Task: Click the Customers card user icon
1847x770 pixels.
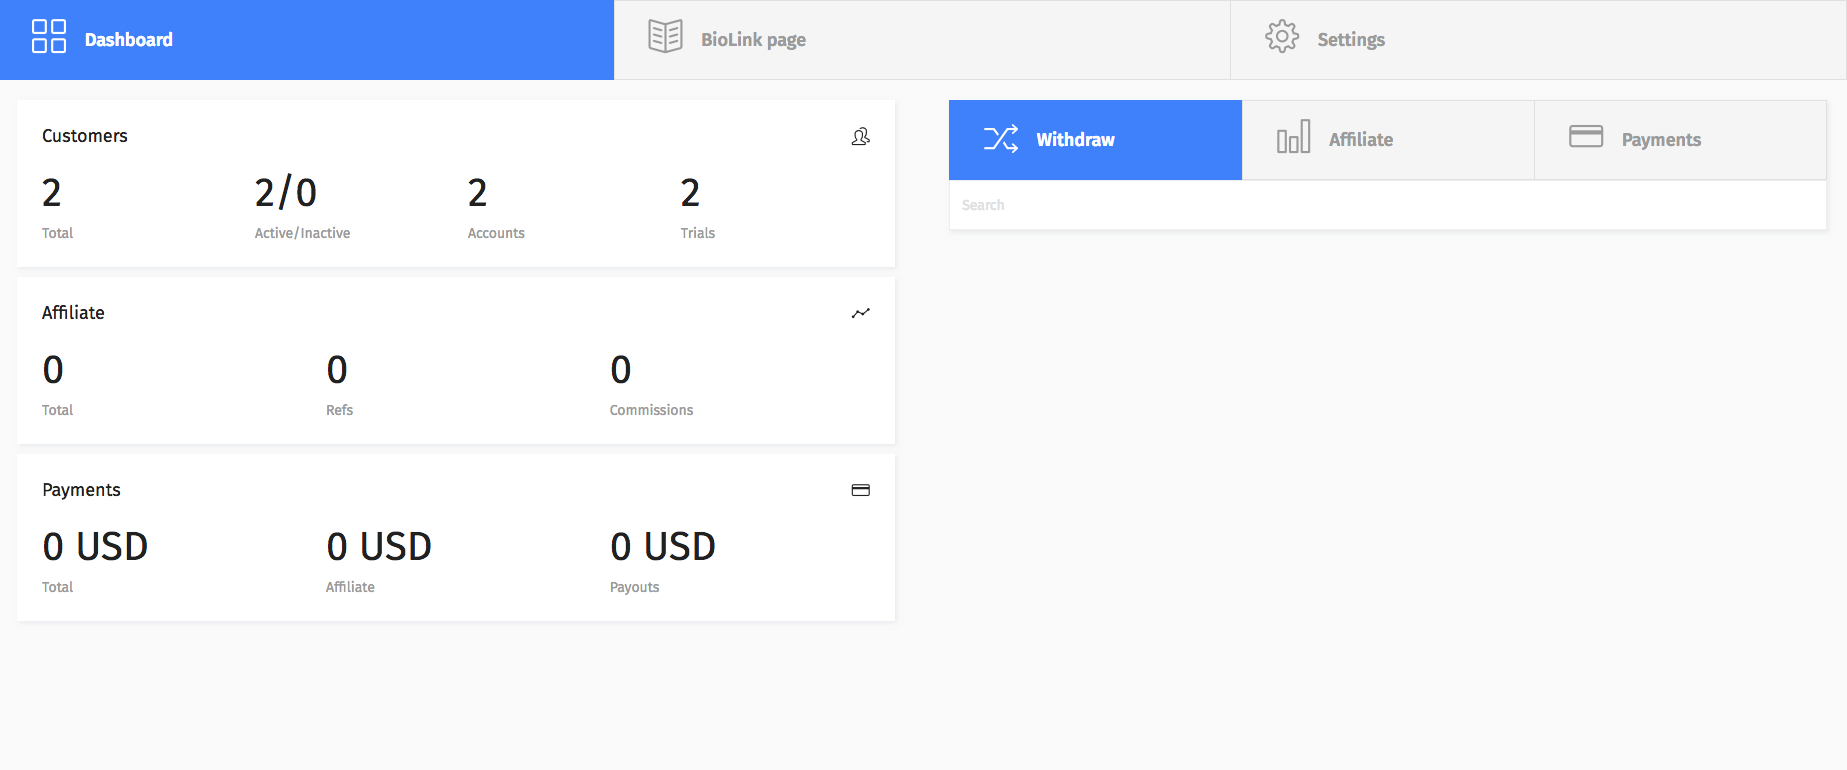Action: [x=860, y=136]
